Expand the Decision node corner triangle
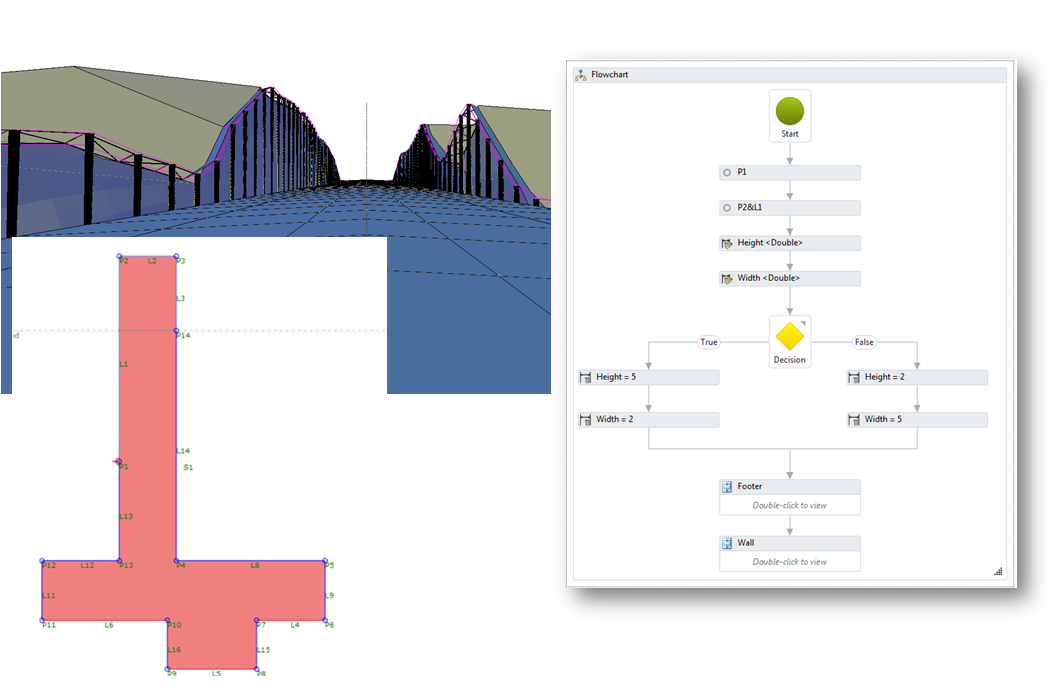 click(803, 323)
